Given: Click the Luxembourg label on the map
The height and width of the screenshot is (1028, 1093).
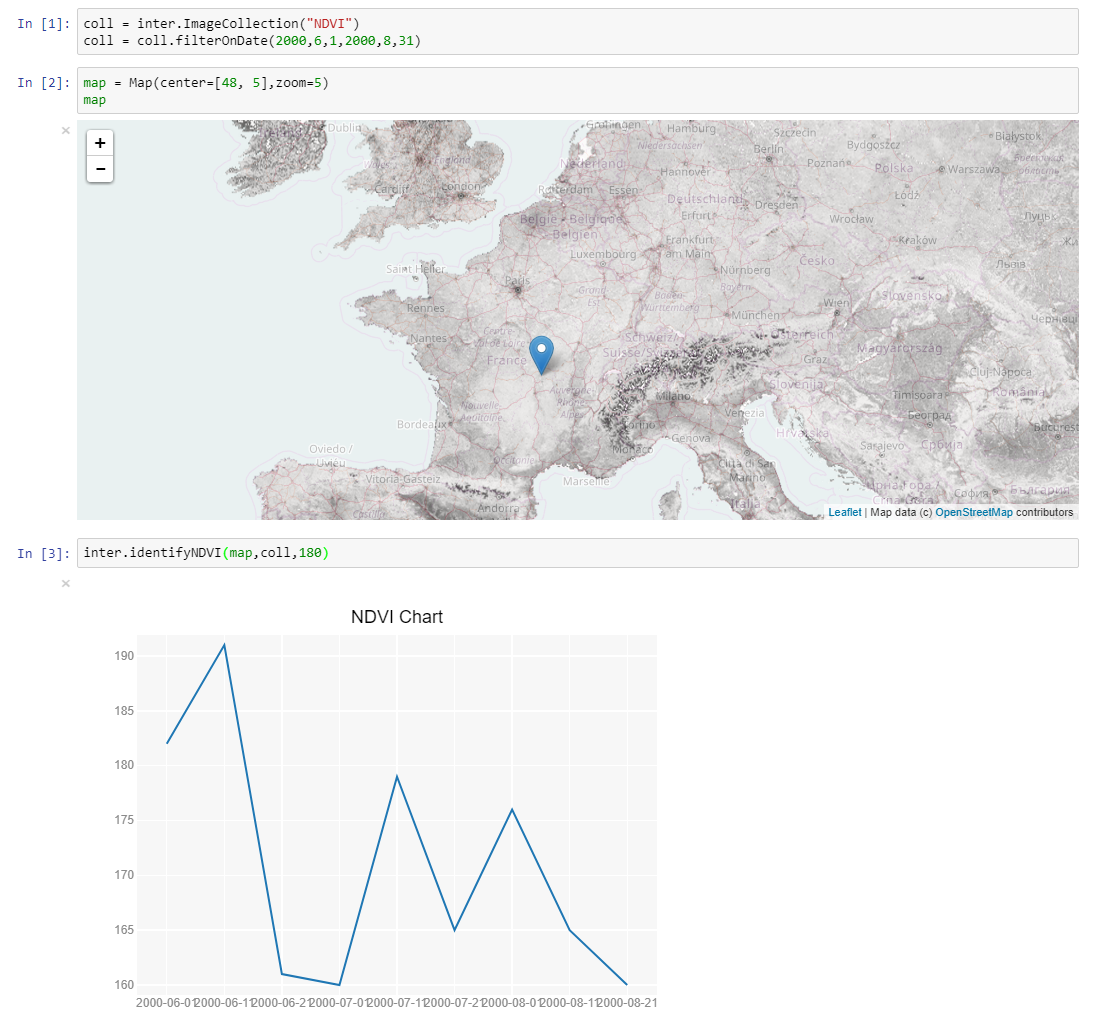Looking at the screenshot, I should pos(603,254).
